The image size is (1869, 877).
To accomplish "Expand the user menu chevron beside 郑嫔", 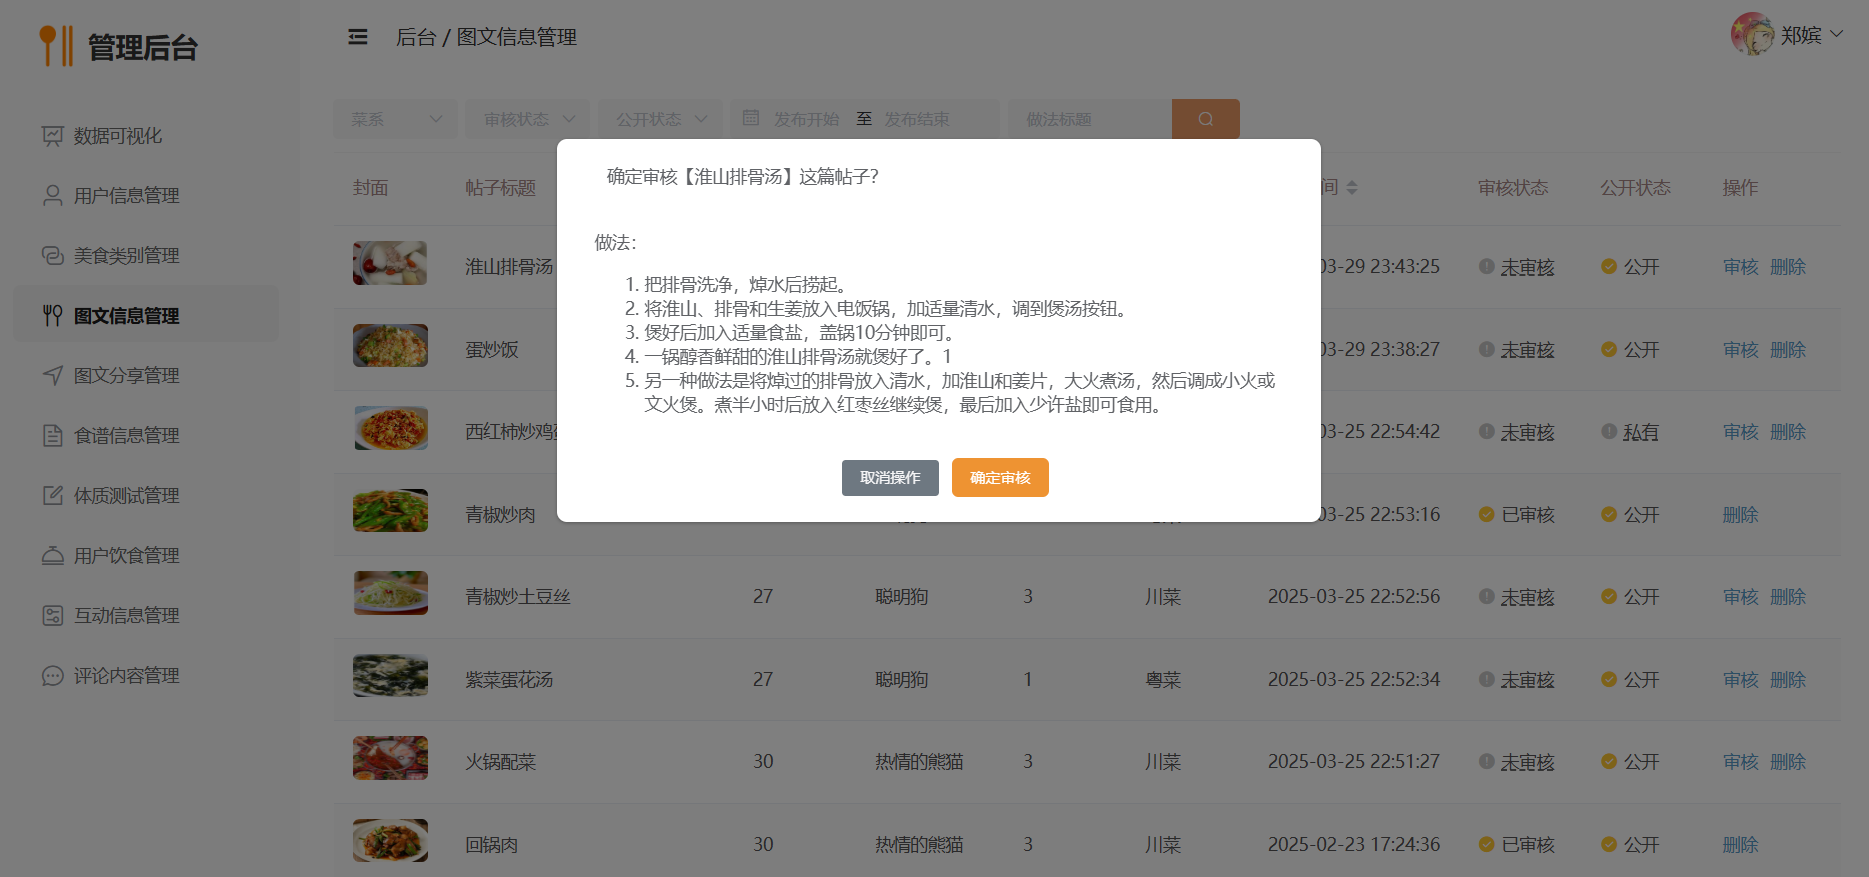I will 1837,34.
